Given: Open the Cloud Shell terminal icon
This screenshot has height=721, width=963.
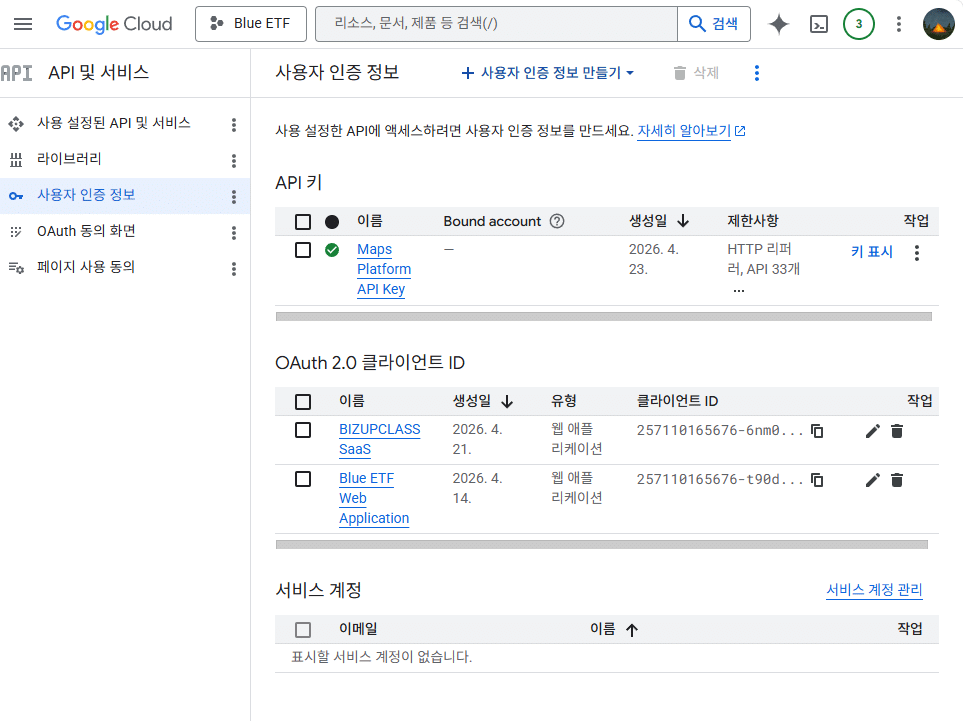Looking at the screenshot, I should [x=818, y=24].
